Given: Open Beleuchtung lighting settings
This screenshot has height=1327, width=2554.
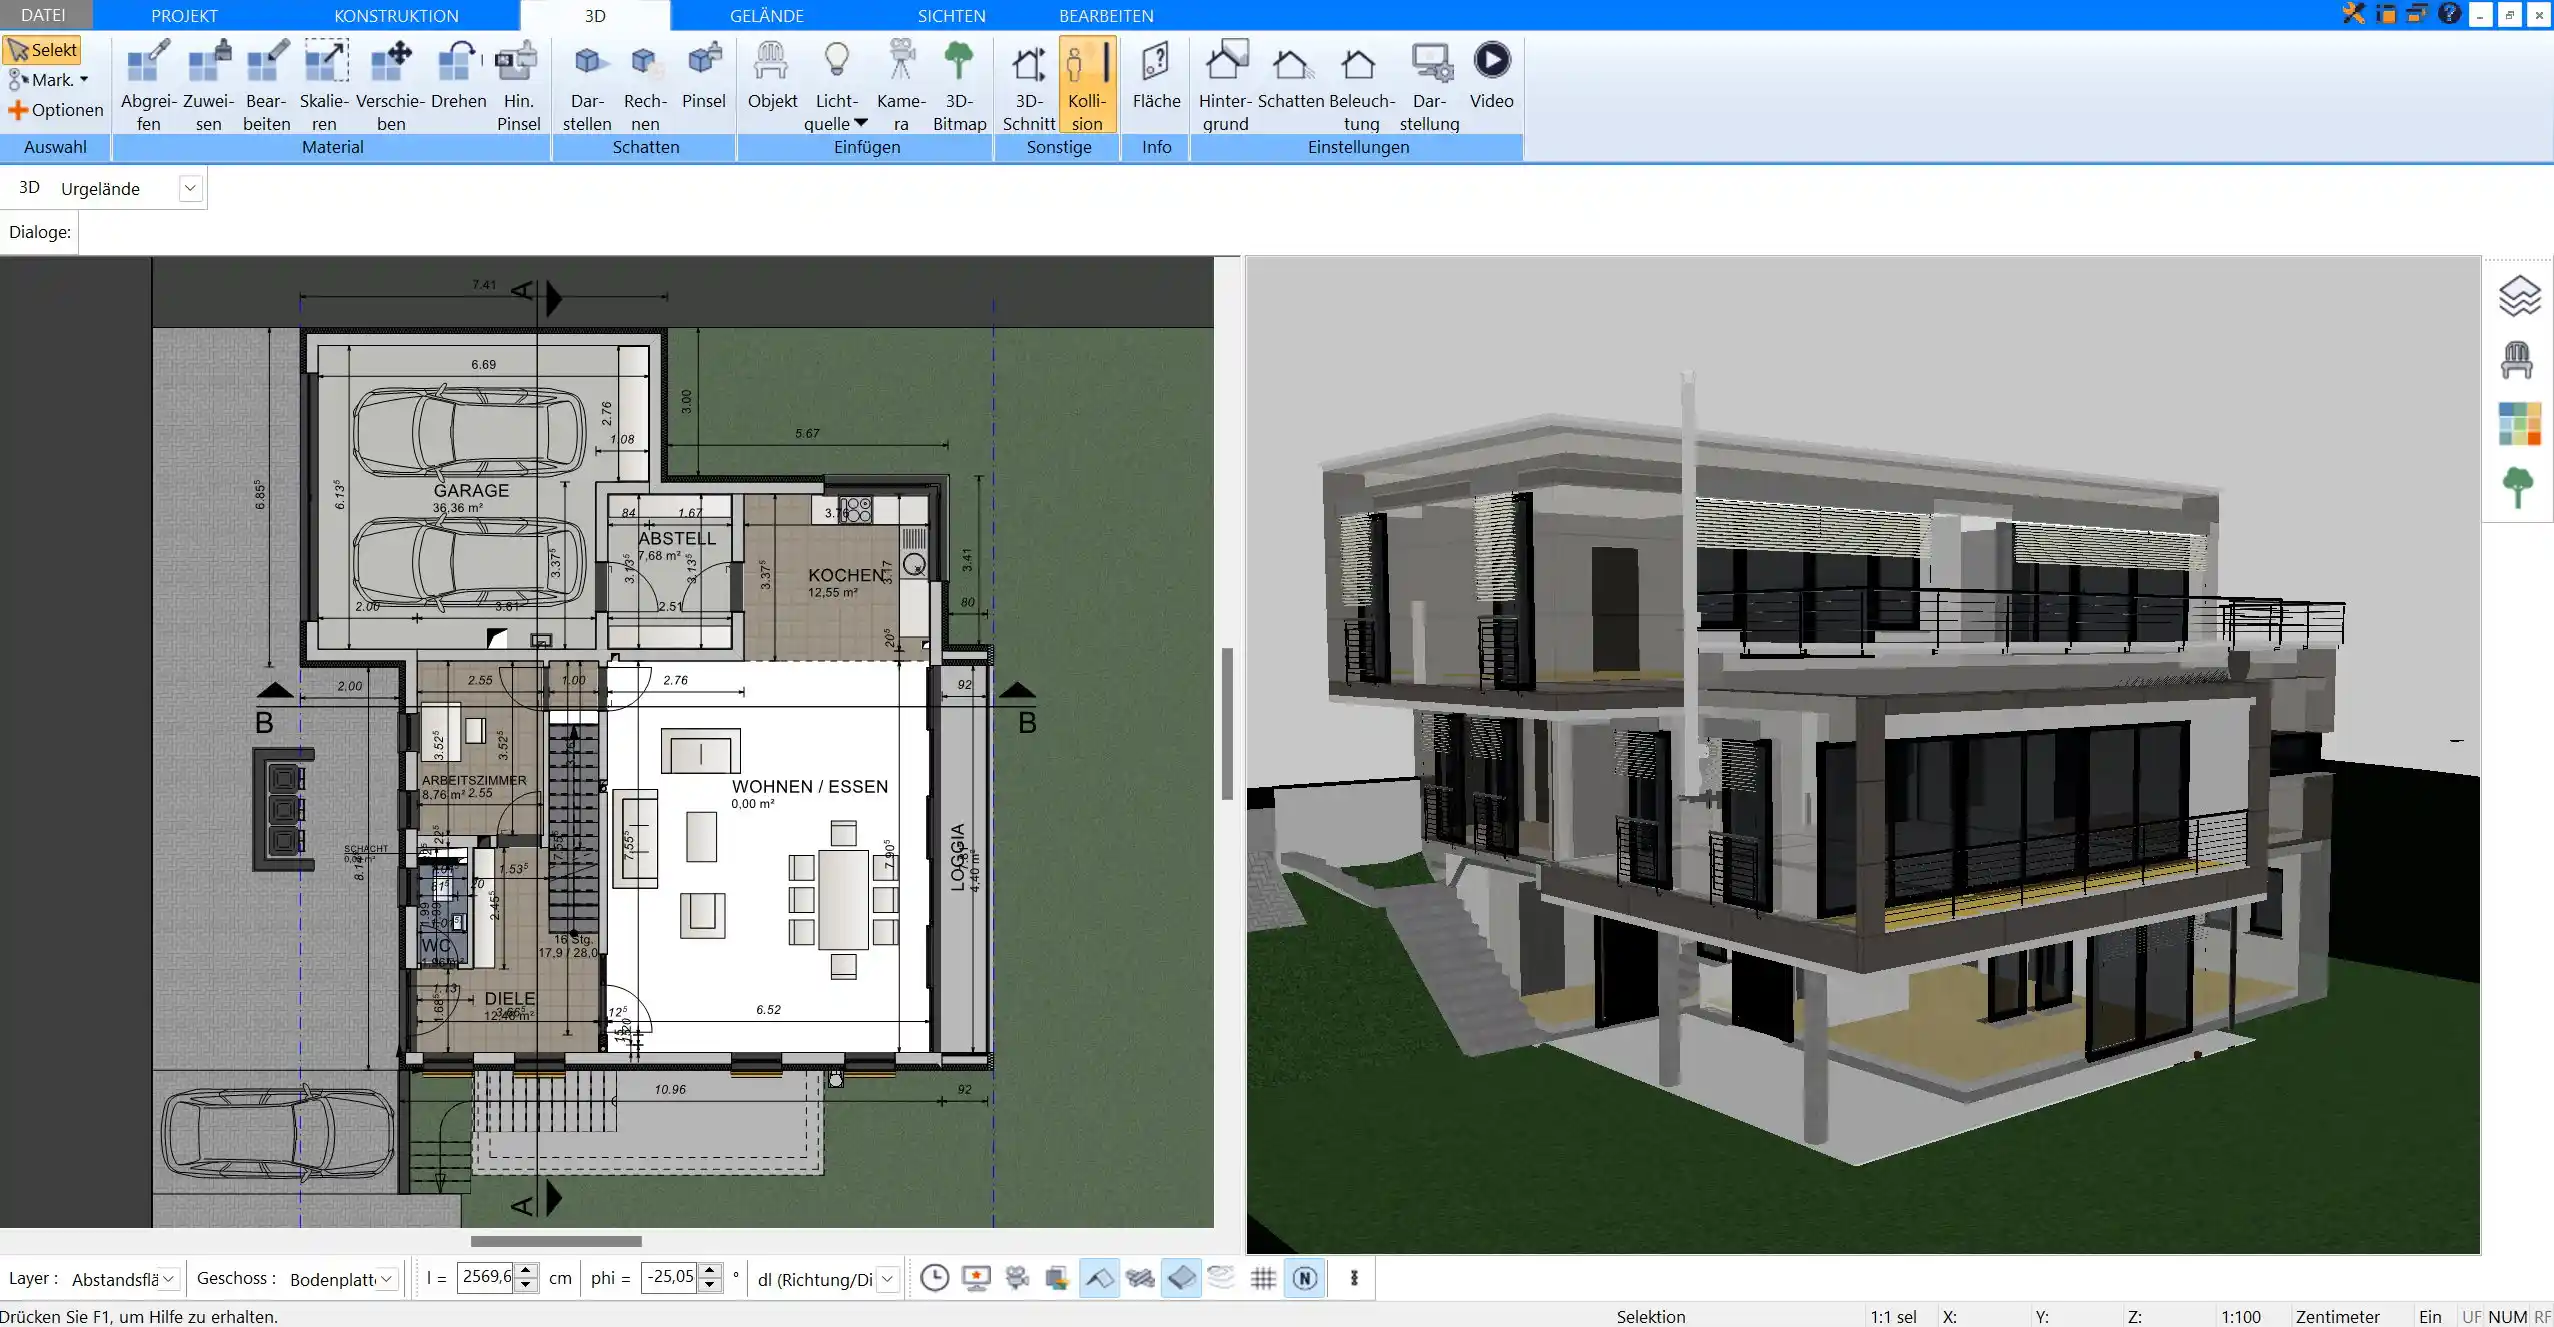Looking at the screenshot, I should click(x=1361, y=85).
